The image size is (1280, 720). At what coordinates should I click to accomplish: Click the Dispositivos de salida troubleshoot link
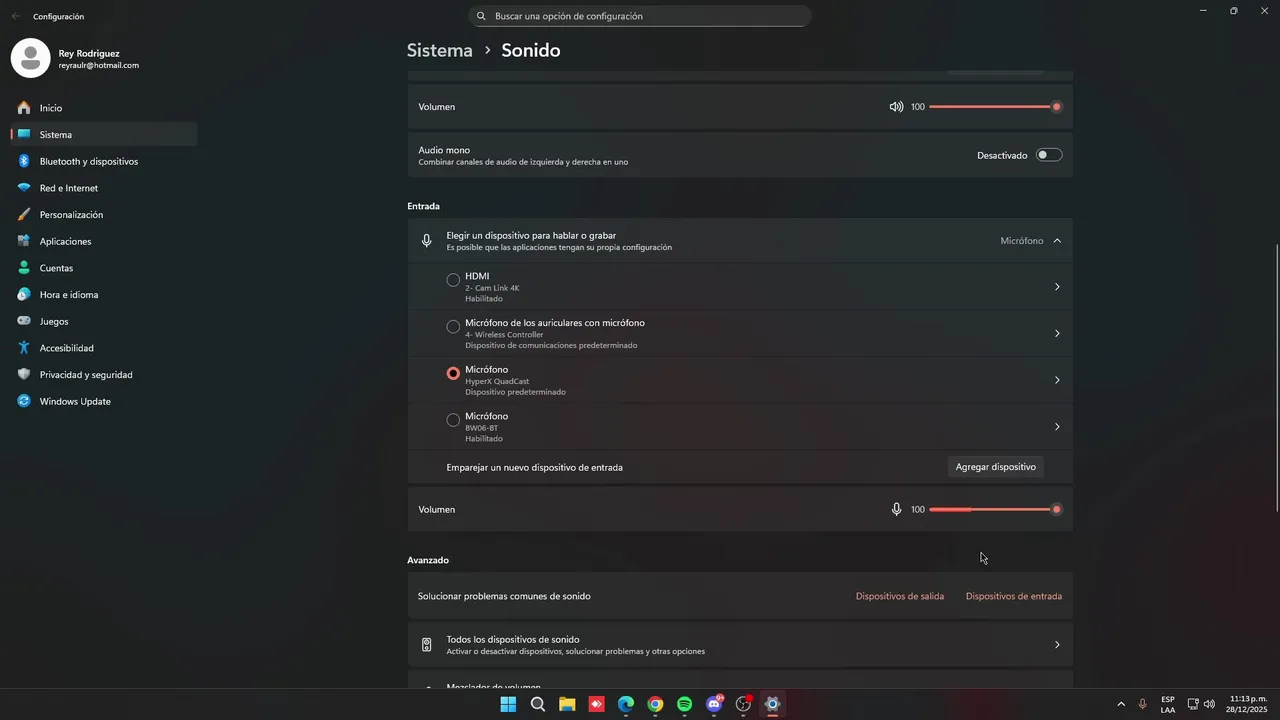pos(900,596)
